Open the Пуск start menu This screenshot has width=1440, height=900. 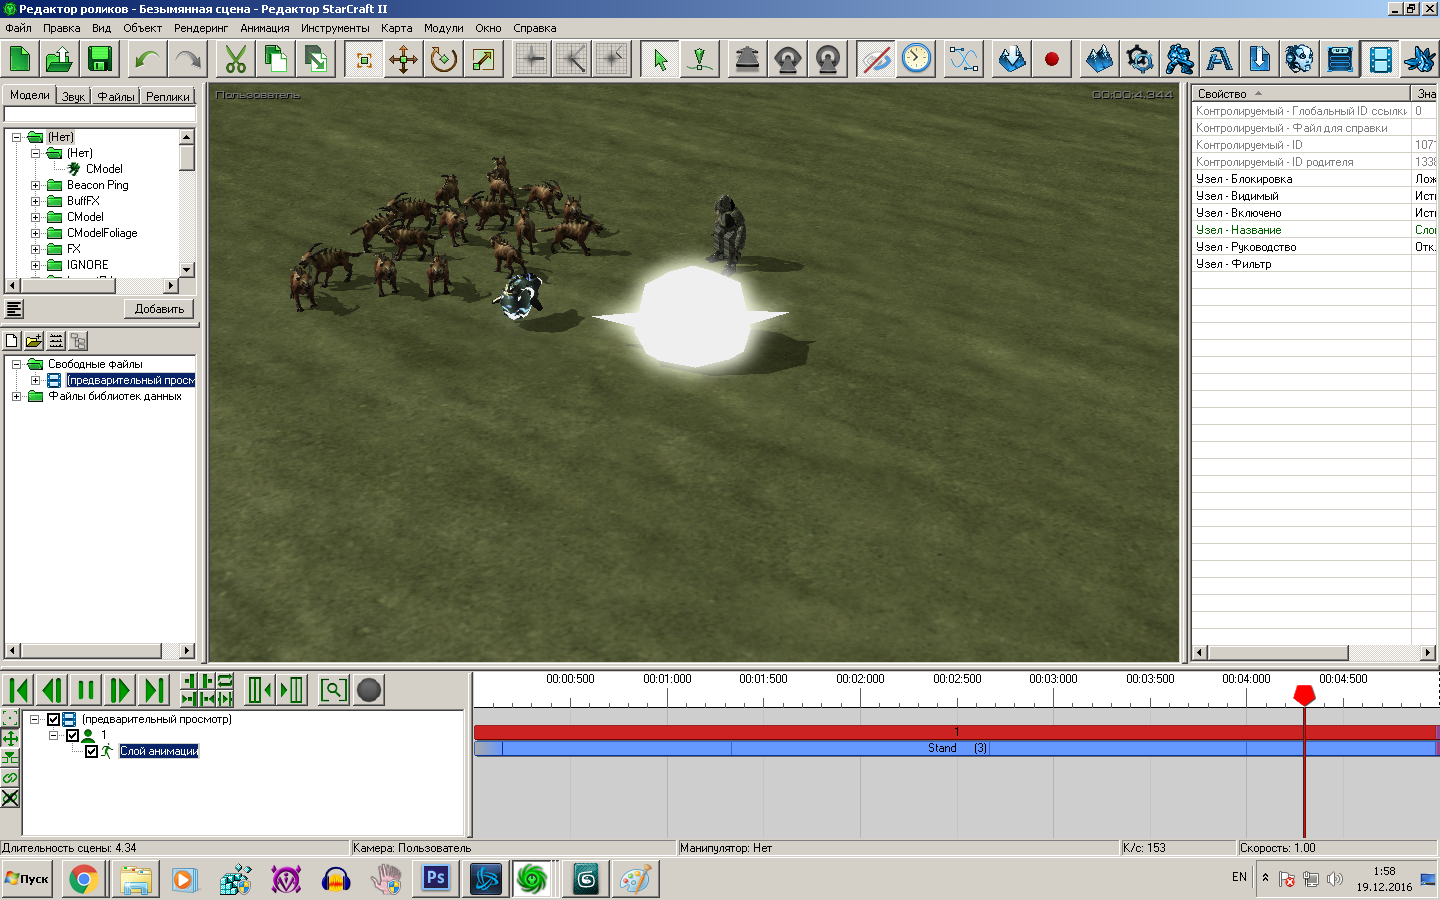click(x=27, y=879)
